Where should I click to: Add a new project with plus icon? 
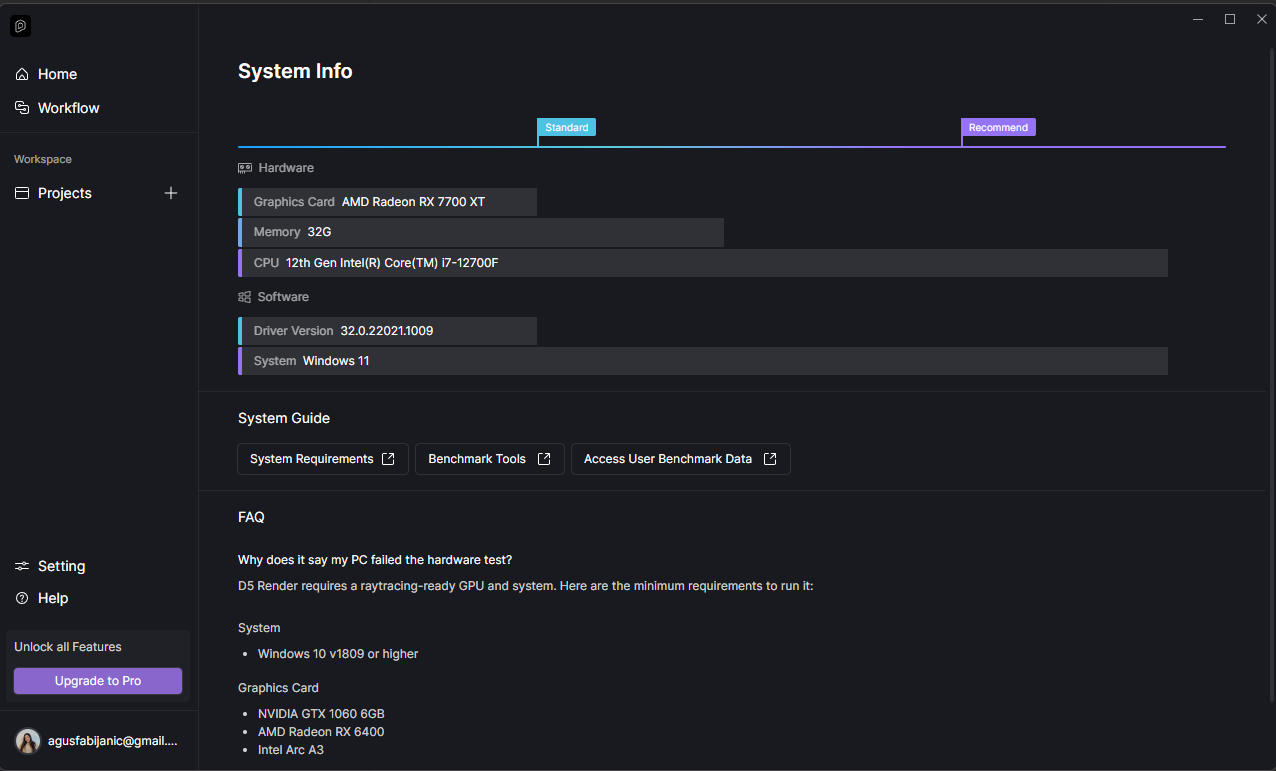(171, 193)
